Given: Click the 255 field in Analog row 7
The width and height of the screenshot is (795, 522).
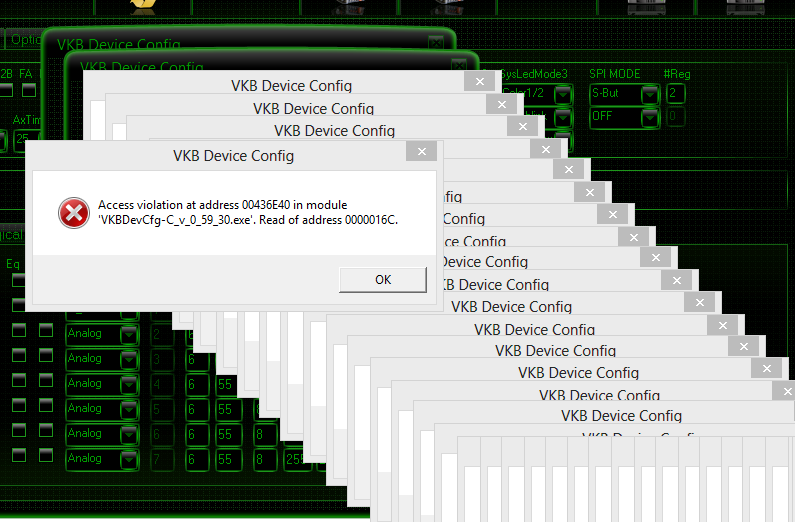Looking at the screenshot, I should coord(297,459).
